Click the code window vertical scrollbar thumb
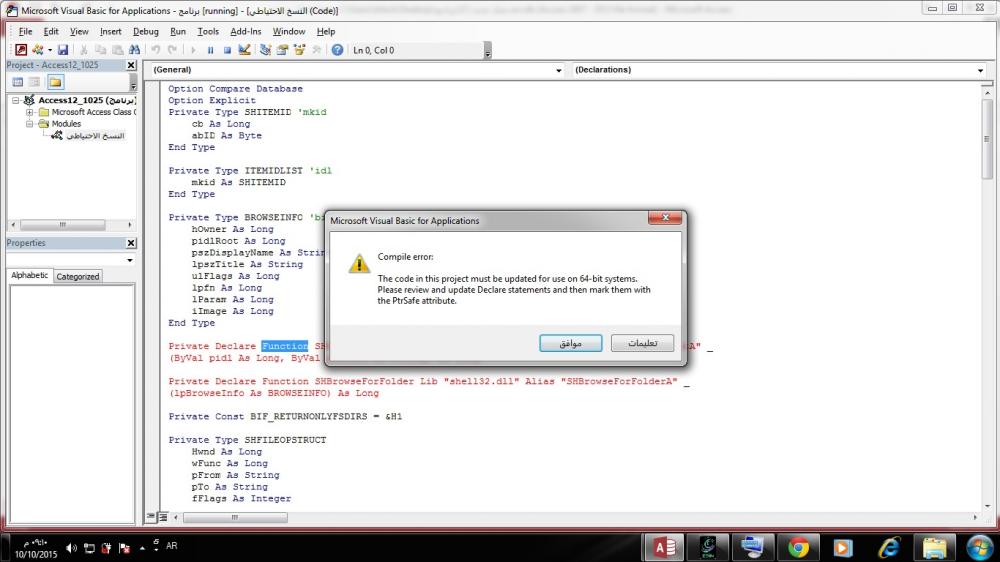Screen dimensions: 1000x562 coord(987,139)
